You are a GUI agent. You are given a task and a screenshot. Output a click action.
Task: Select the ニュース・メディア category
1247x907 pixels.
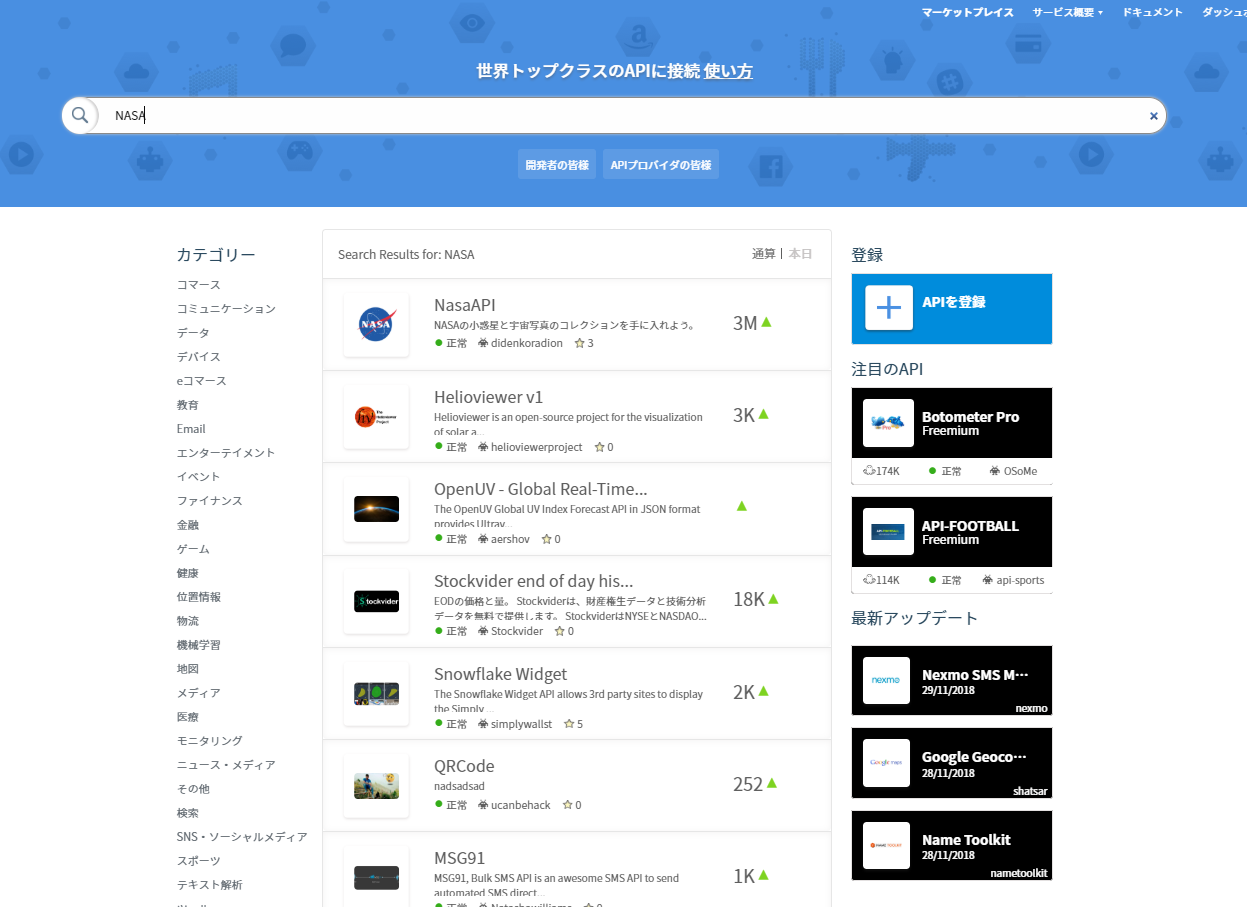226,765
